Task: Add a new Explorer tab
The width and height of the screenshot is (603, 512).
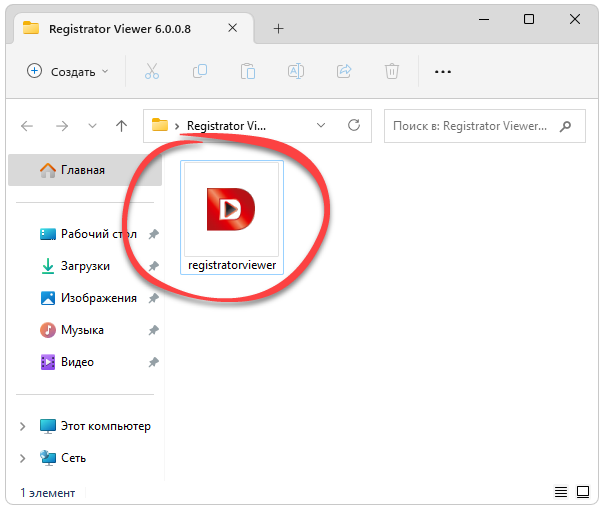Action: [278, 28]
